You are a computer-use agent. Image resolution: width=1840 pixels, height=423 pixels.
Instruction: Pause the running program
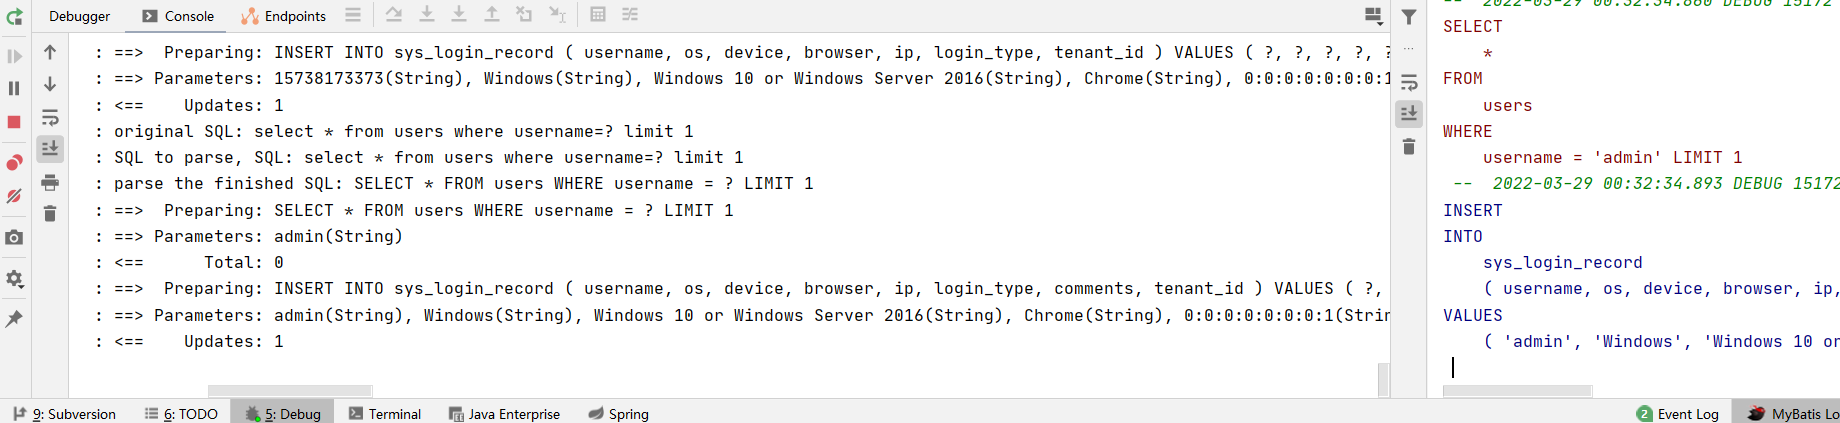click(x=14, y=88)
